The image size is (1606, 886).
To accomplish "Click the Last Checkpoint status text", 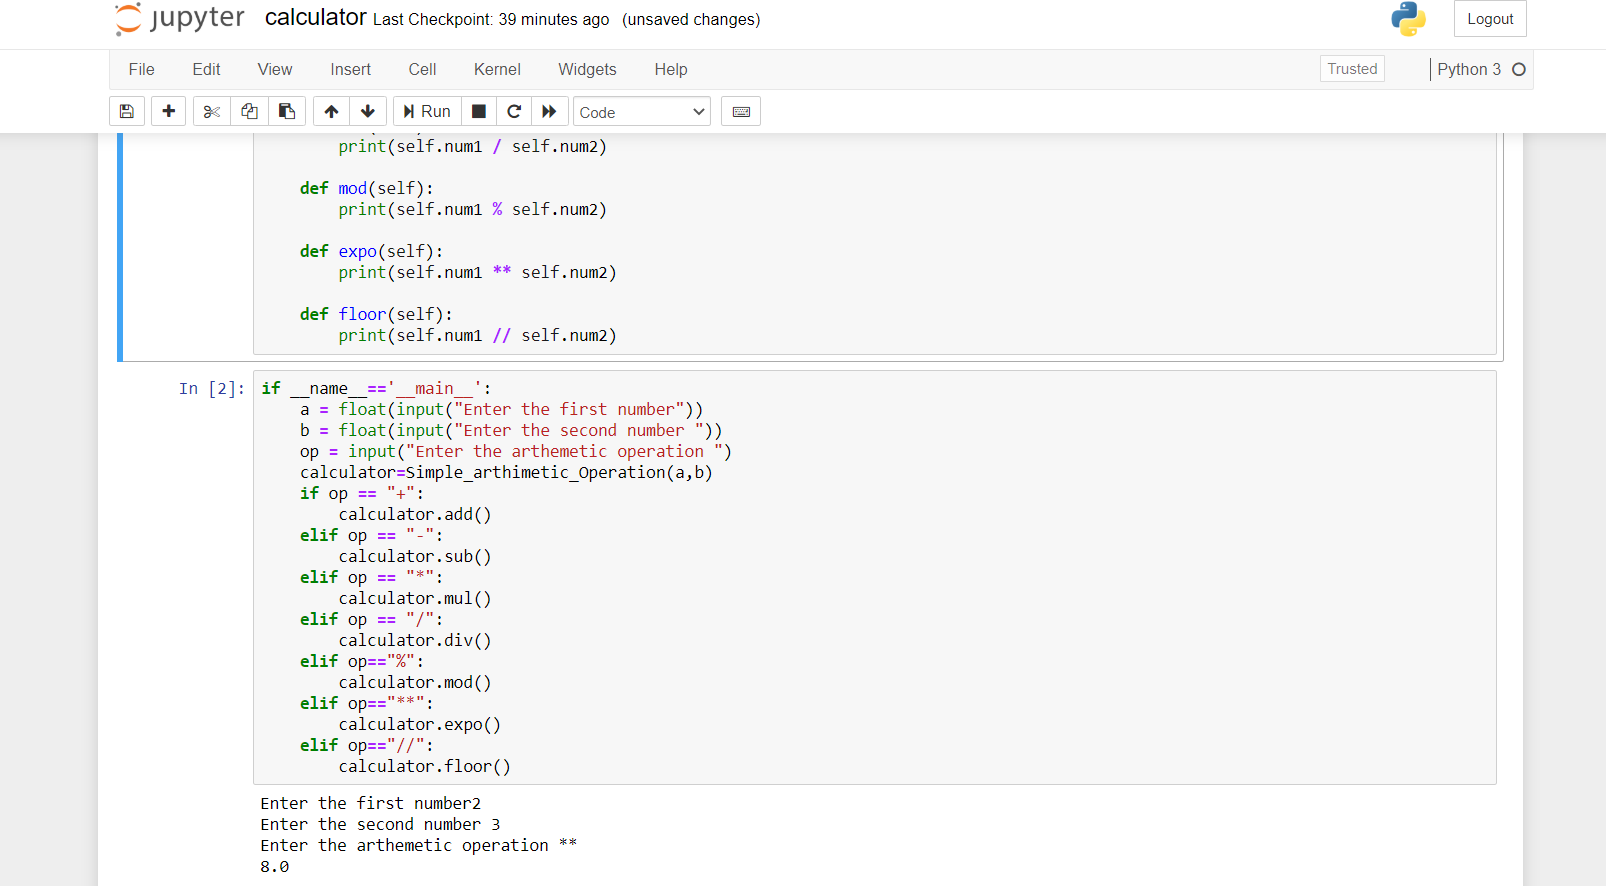I will point(491,20).
